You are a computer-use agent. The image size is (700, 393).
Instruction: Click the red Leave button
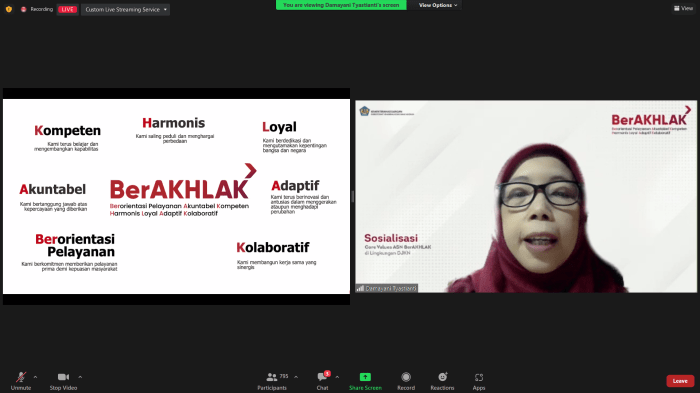coord(680,381)
